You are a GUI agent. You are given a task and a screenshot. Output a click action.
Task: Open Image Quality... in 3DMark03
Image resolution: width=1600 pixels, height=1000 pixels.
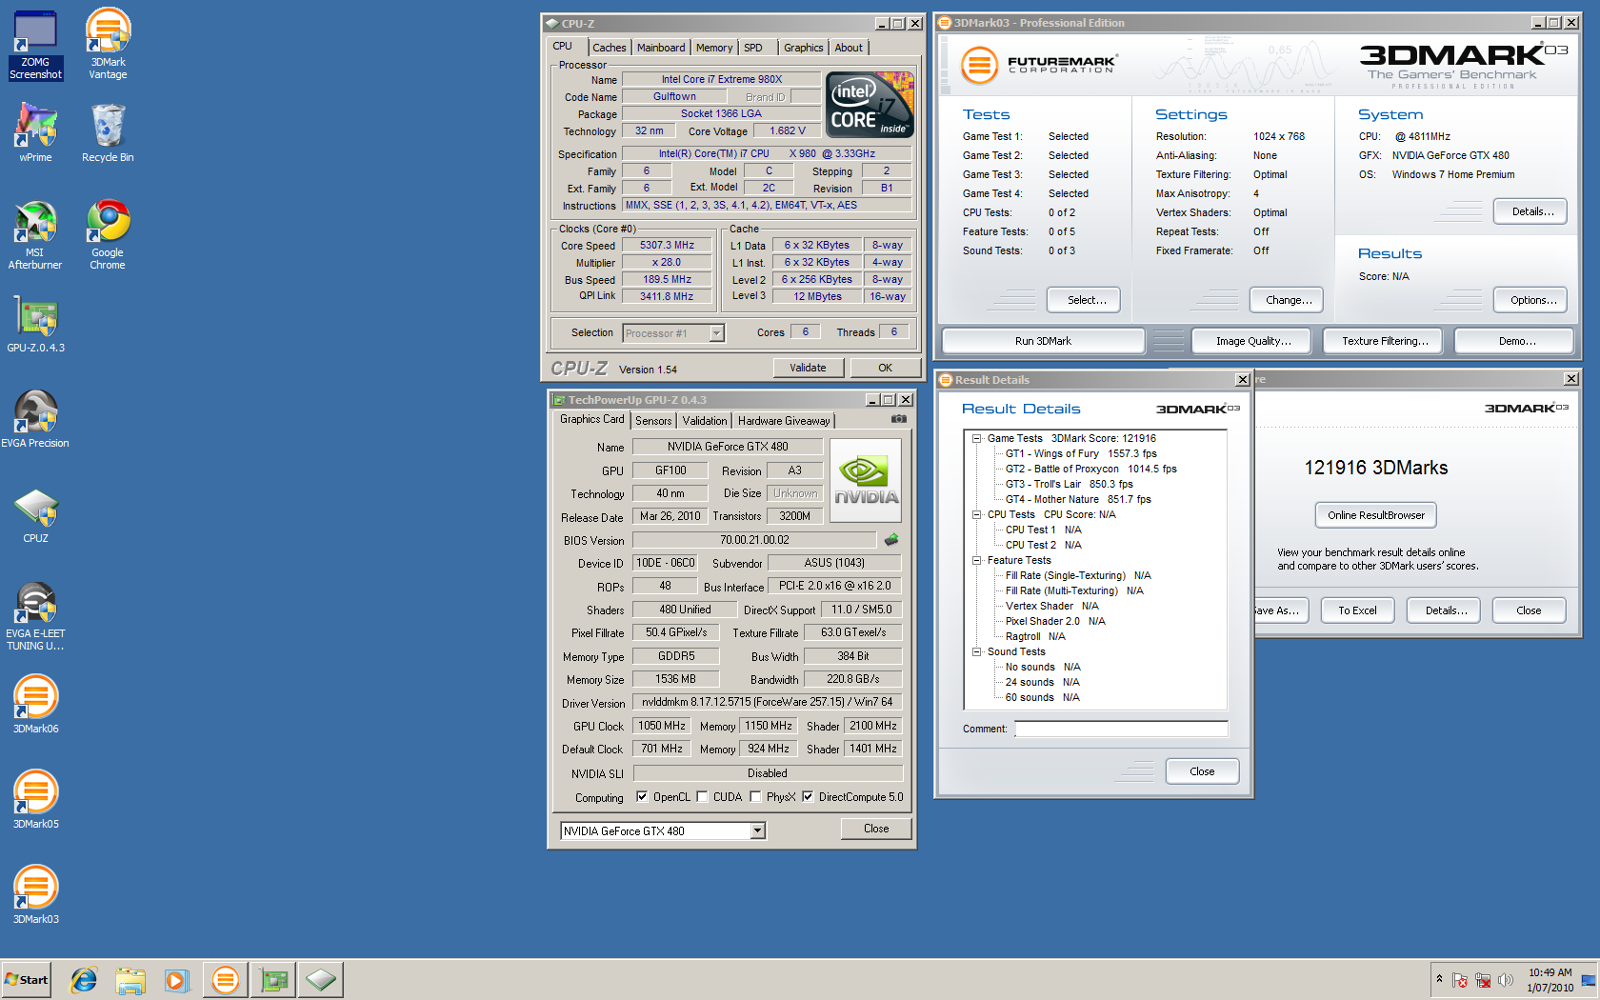pos(1254,341)
